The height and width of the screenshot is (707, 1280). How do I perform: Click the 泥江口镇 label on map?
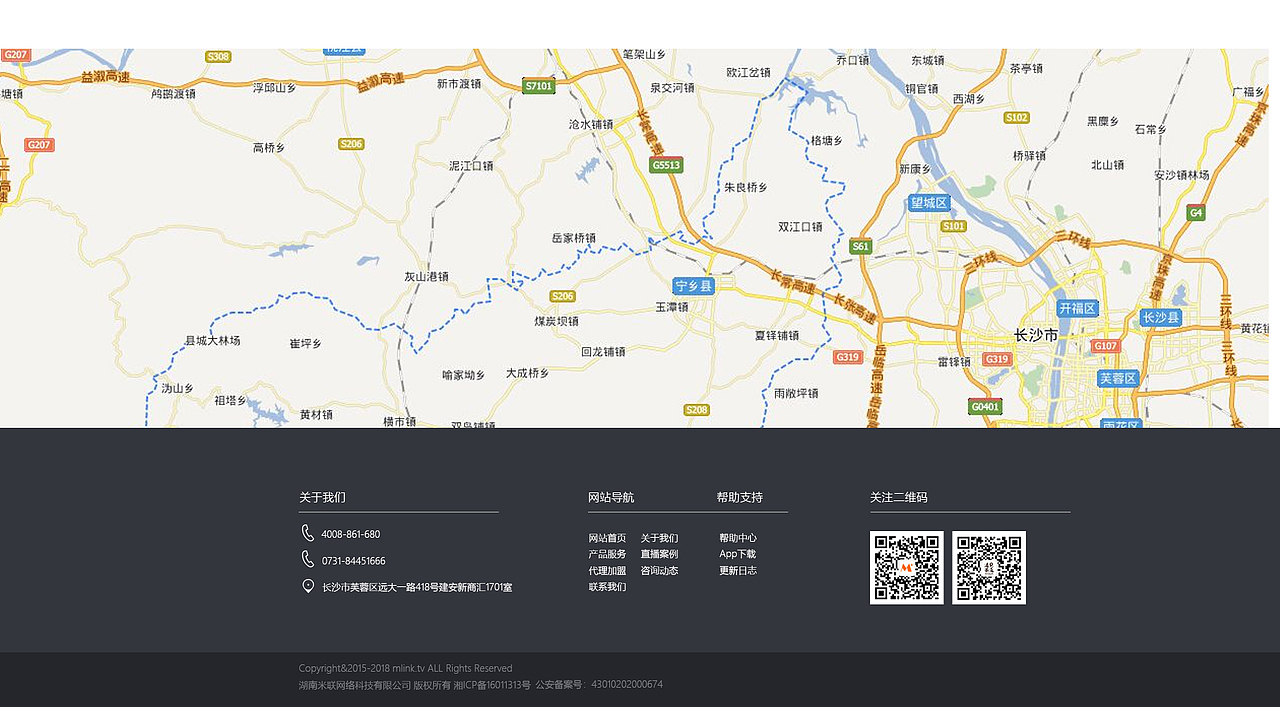tap(471, 166)
